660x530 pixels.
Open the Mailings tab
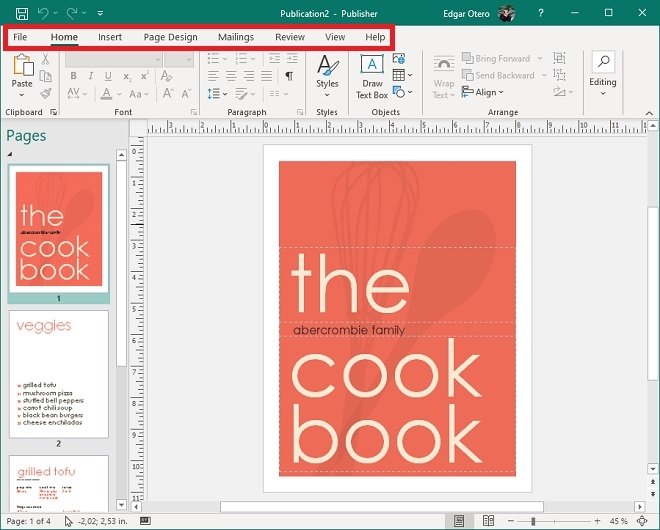coord(236,37)
